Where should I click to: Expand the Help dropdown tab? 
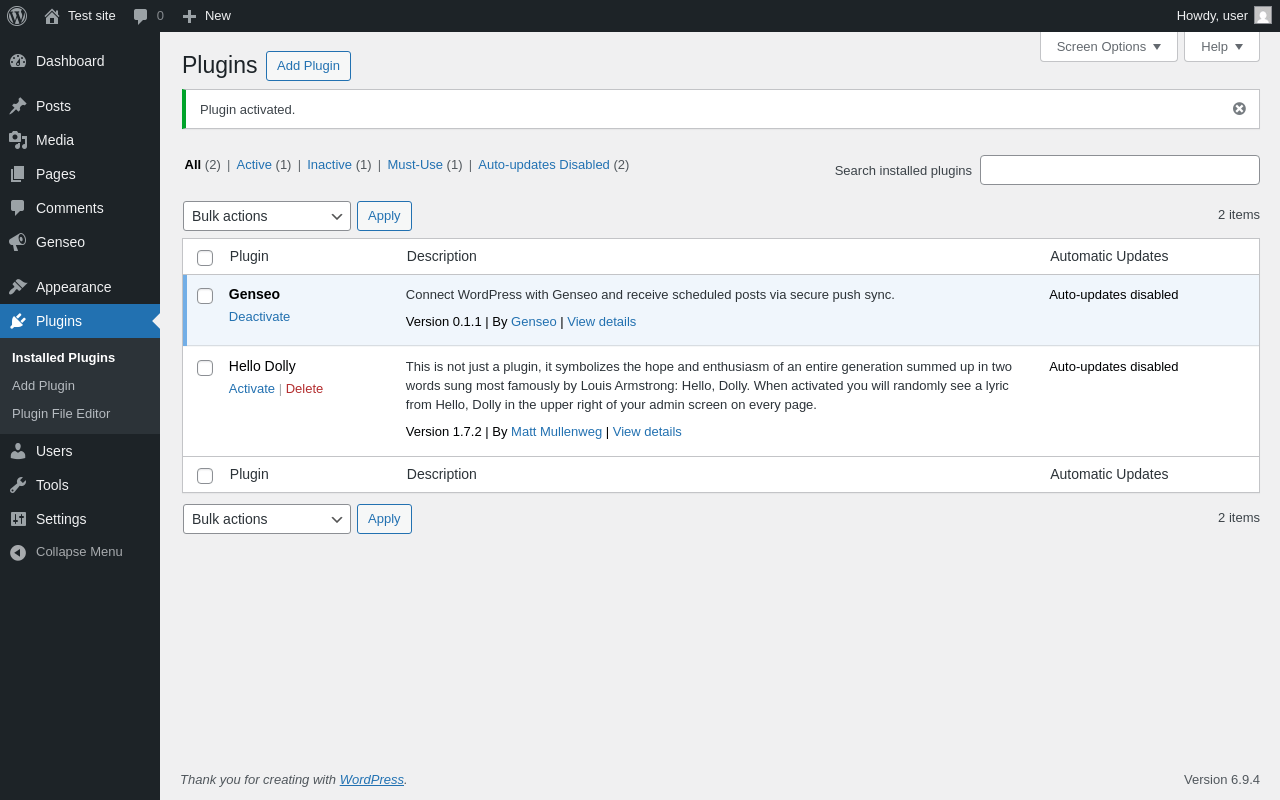(1221, 46)
